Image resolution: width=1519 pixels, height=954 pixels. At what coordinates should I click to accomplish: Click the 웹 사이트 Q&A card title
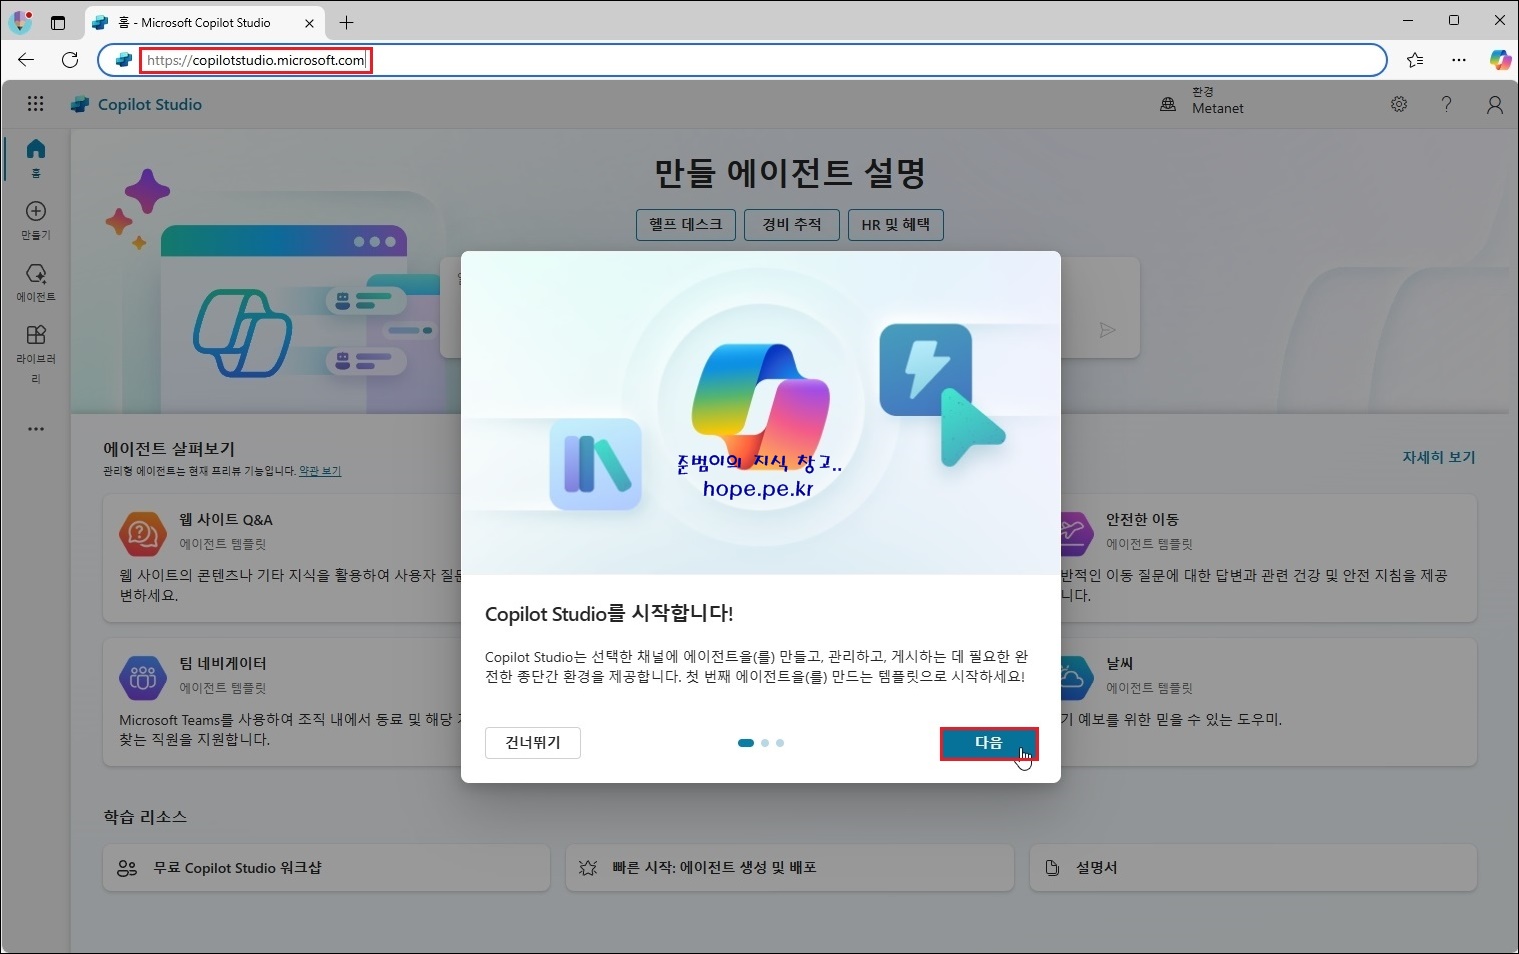[x=226, y=520]
